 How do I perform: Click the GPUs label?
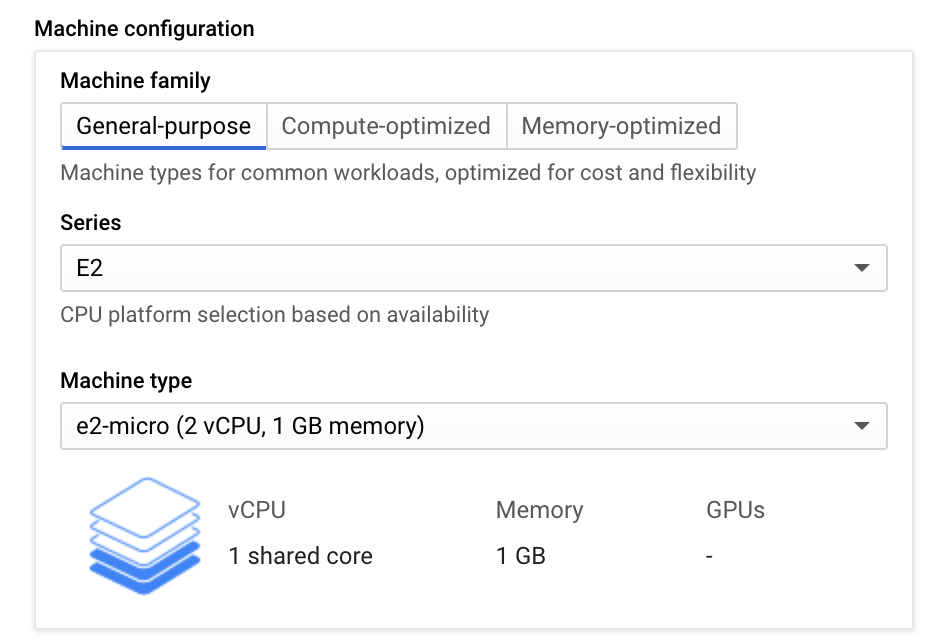pos(735,510)
